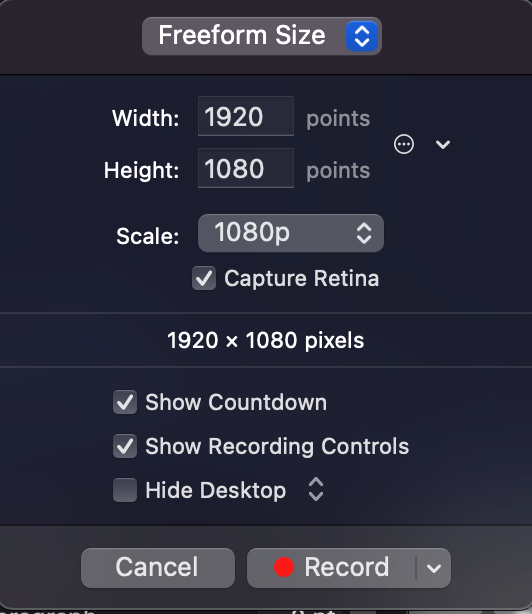The height and width of the screenshot is (614, 532).
Task: Disable the Show Countdown checkbox
Action: tap(125, 402)
